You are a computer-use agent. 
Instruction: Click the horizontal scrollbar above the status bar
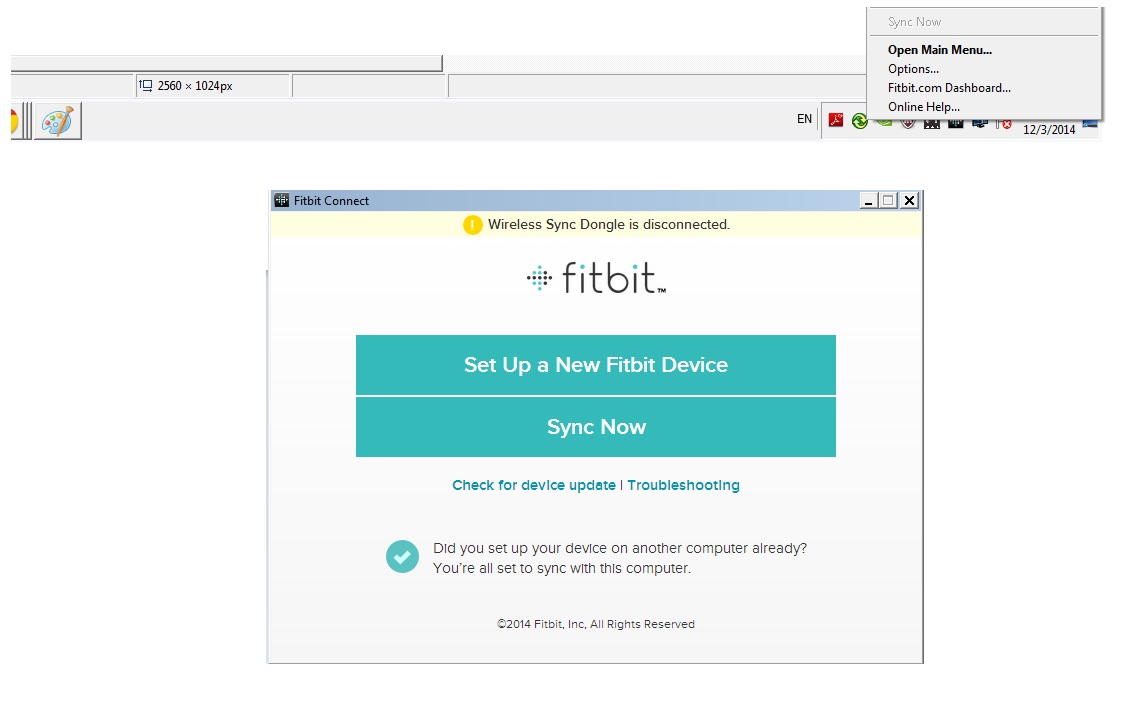[226, 63]
